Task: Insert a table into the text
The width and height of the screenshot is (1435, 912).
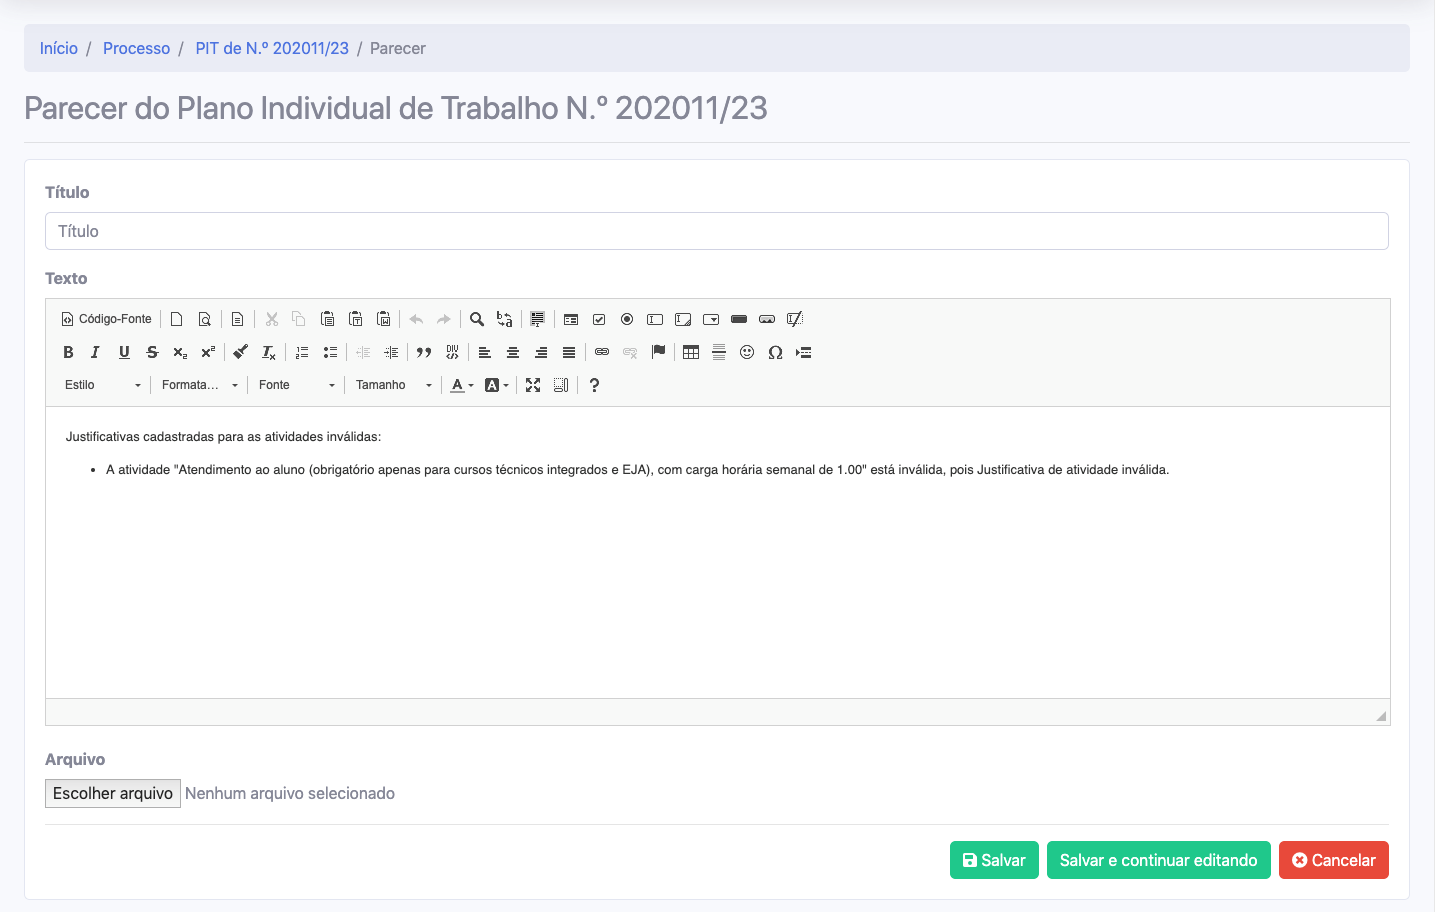Action: [x=691, y=352]
